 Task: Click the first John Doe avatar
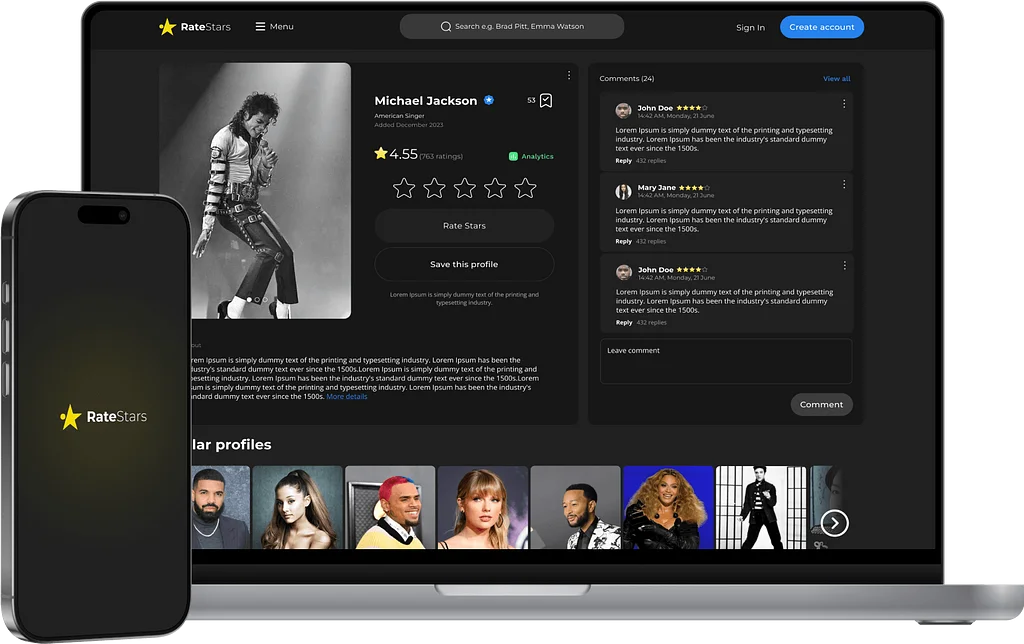[x=623, y=110]
